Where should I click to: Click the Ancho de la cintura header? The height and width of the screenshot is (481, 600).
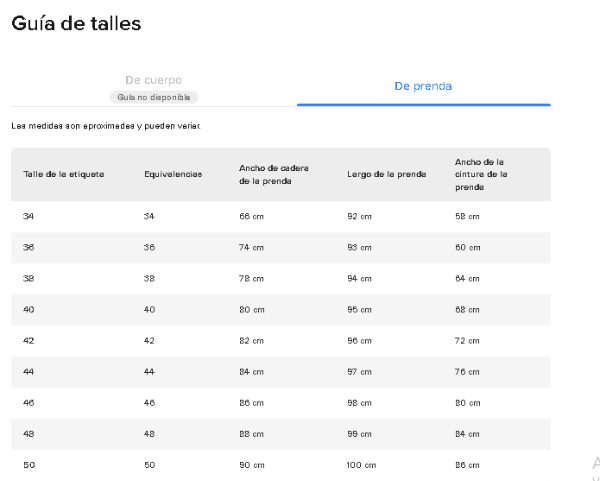[x=482, y=174]
